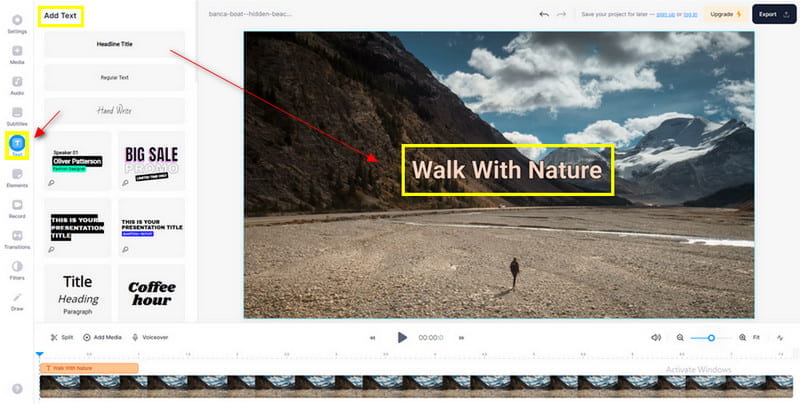Undo the last action
800x404 pixels.
point(544,14)
